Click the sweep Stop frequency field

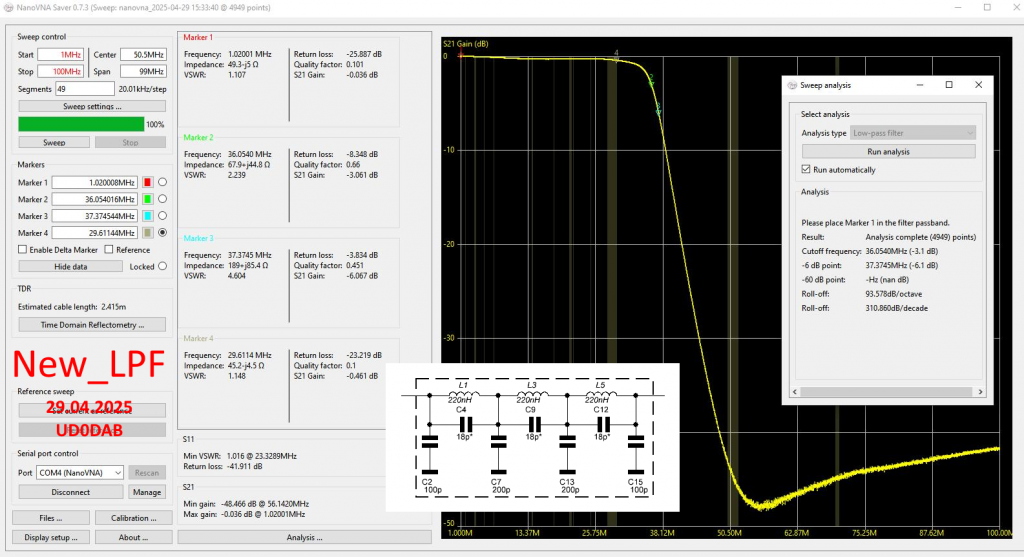(x=60, y=71)
